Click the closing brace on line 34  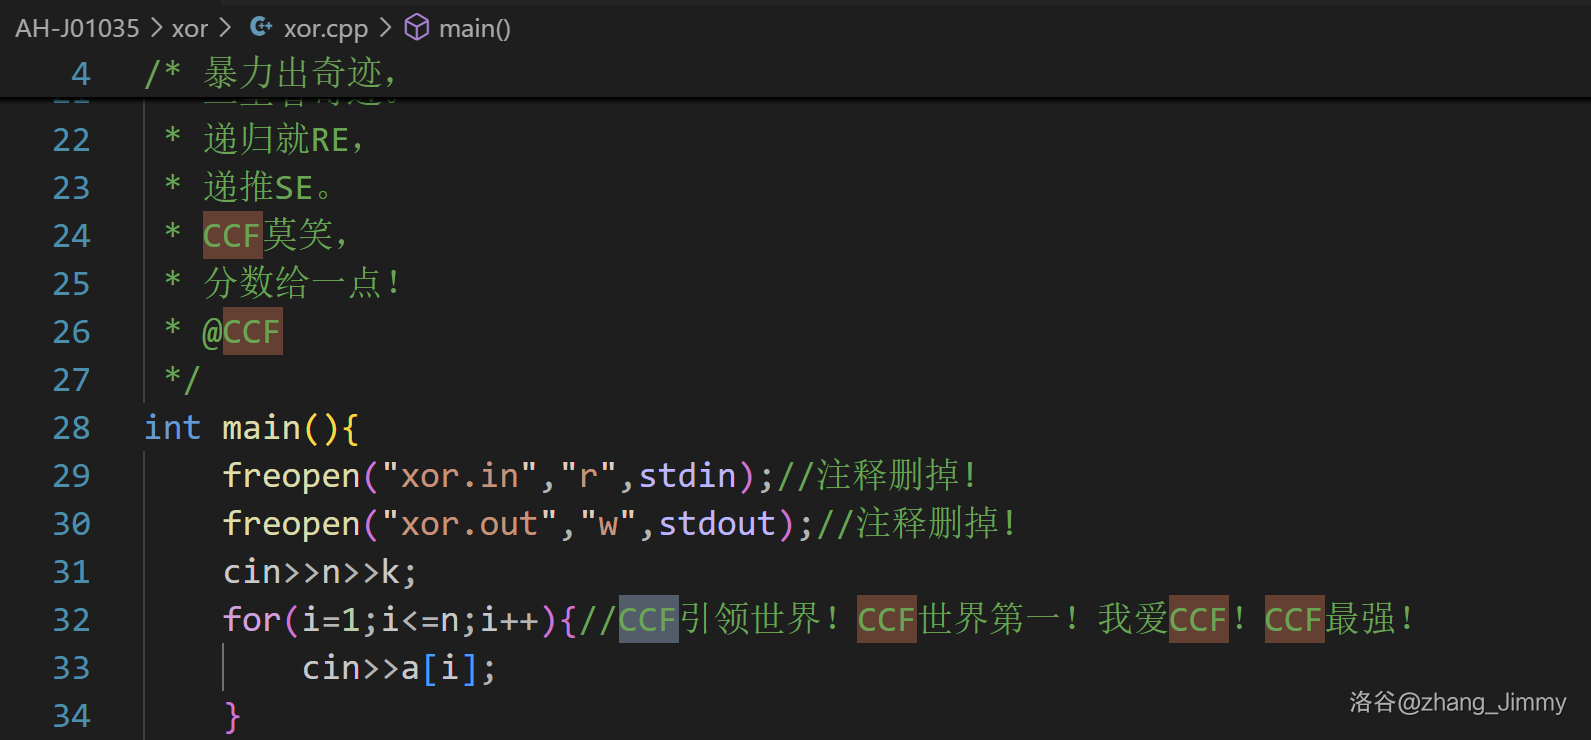[232, 716]
